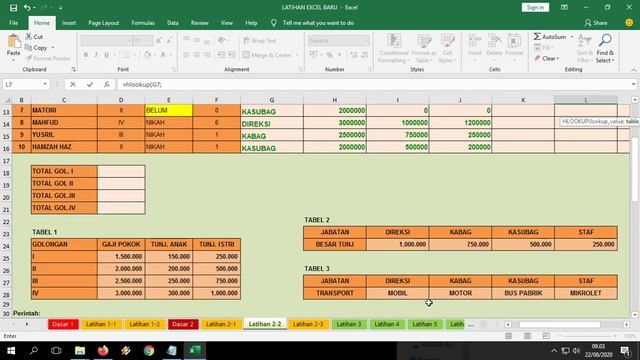
Task: Open the File menu tab
Action: tap(13, 23)
